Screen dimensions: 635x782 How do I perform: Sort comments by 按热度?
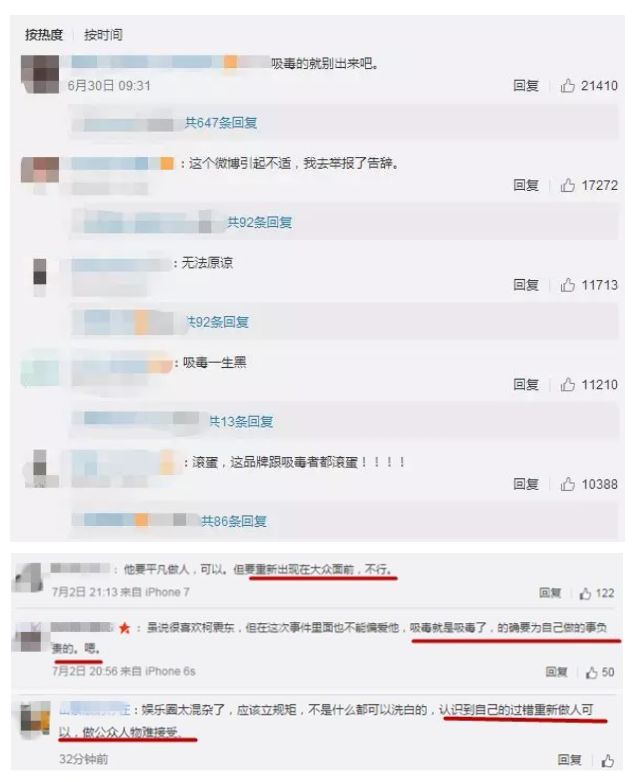[44, 35]
